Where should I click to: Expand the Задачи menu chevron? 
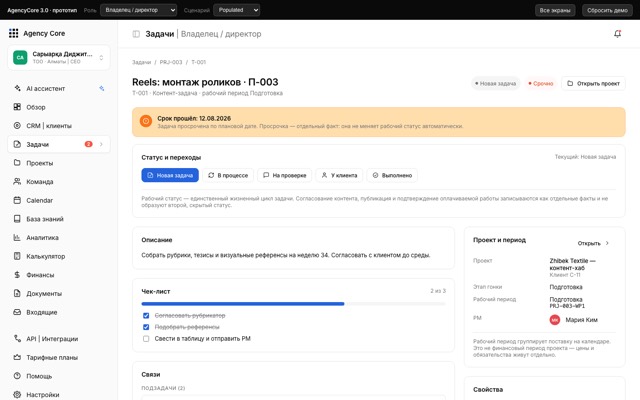(x=101, y=144)
